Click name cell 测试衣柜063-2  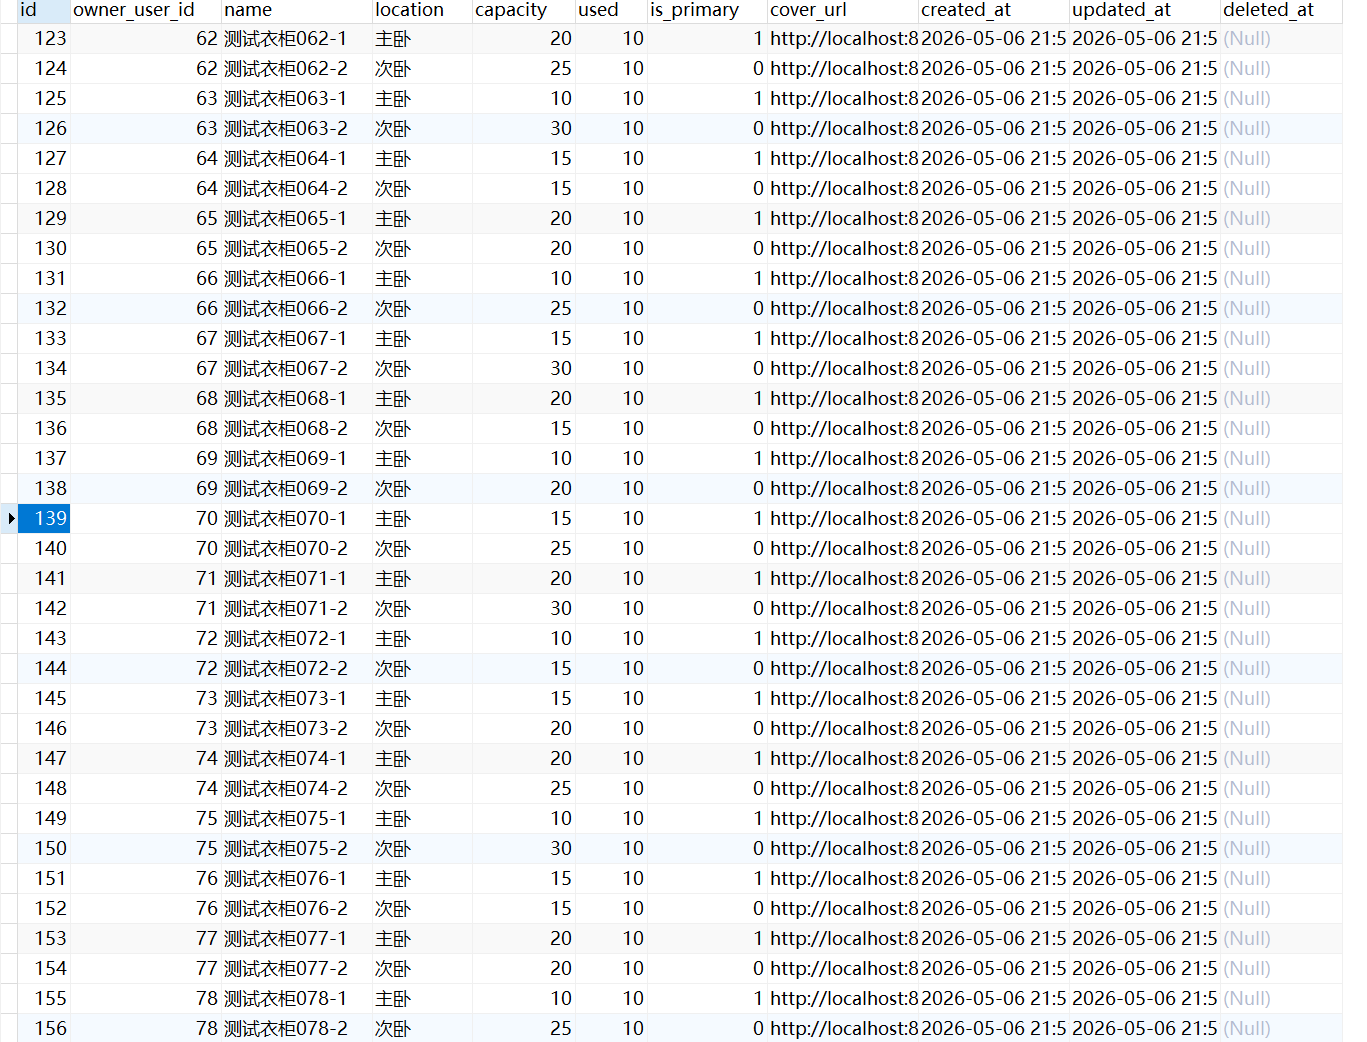[296, 128]
